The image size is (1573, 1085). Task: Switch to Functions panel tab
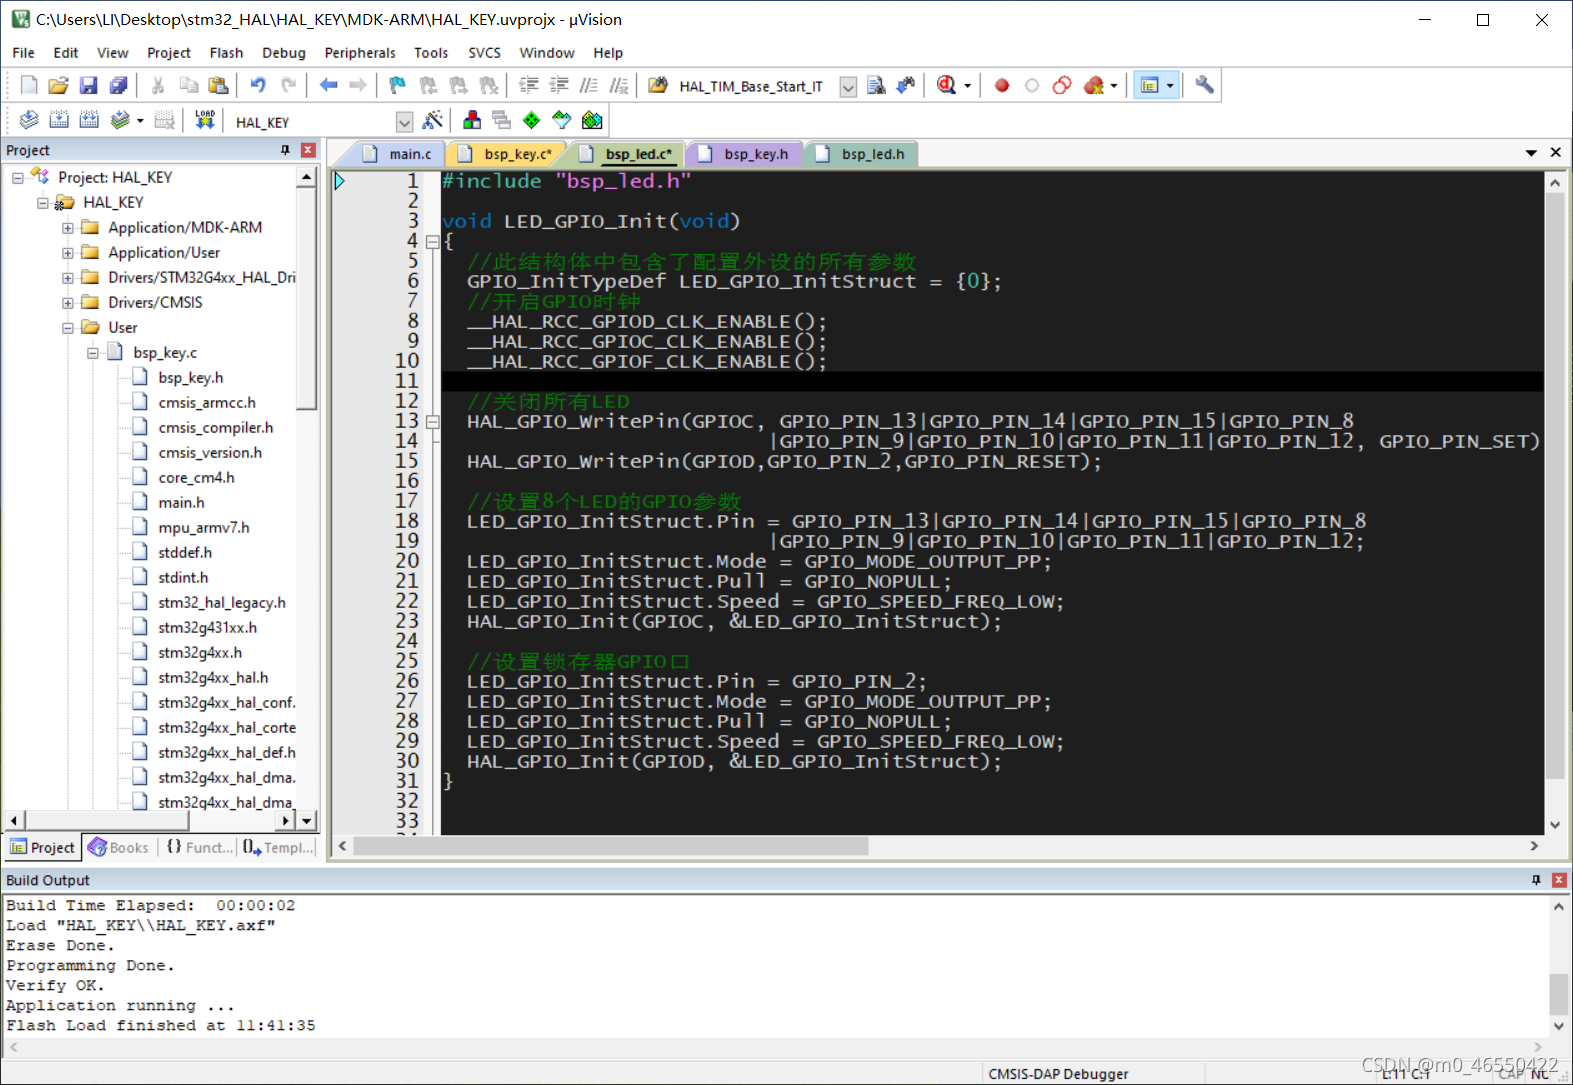199,848
